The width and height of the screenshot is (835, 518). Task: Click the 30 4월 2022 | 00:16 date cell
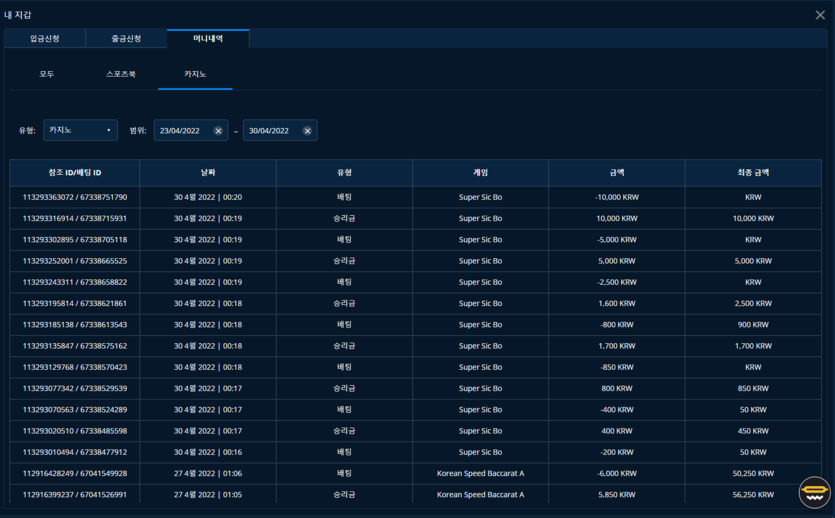(x=208, y=453)
